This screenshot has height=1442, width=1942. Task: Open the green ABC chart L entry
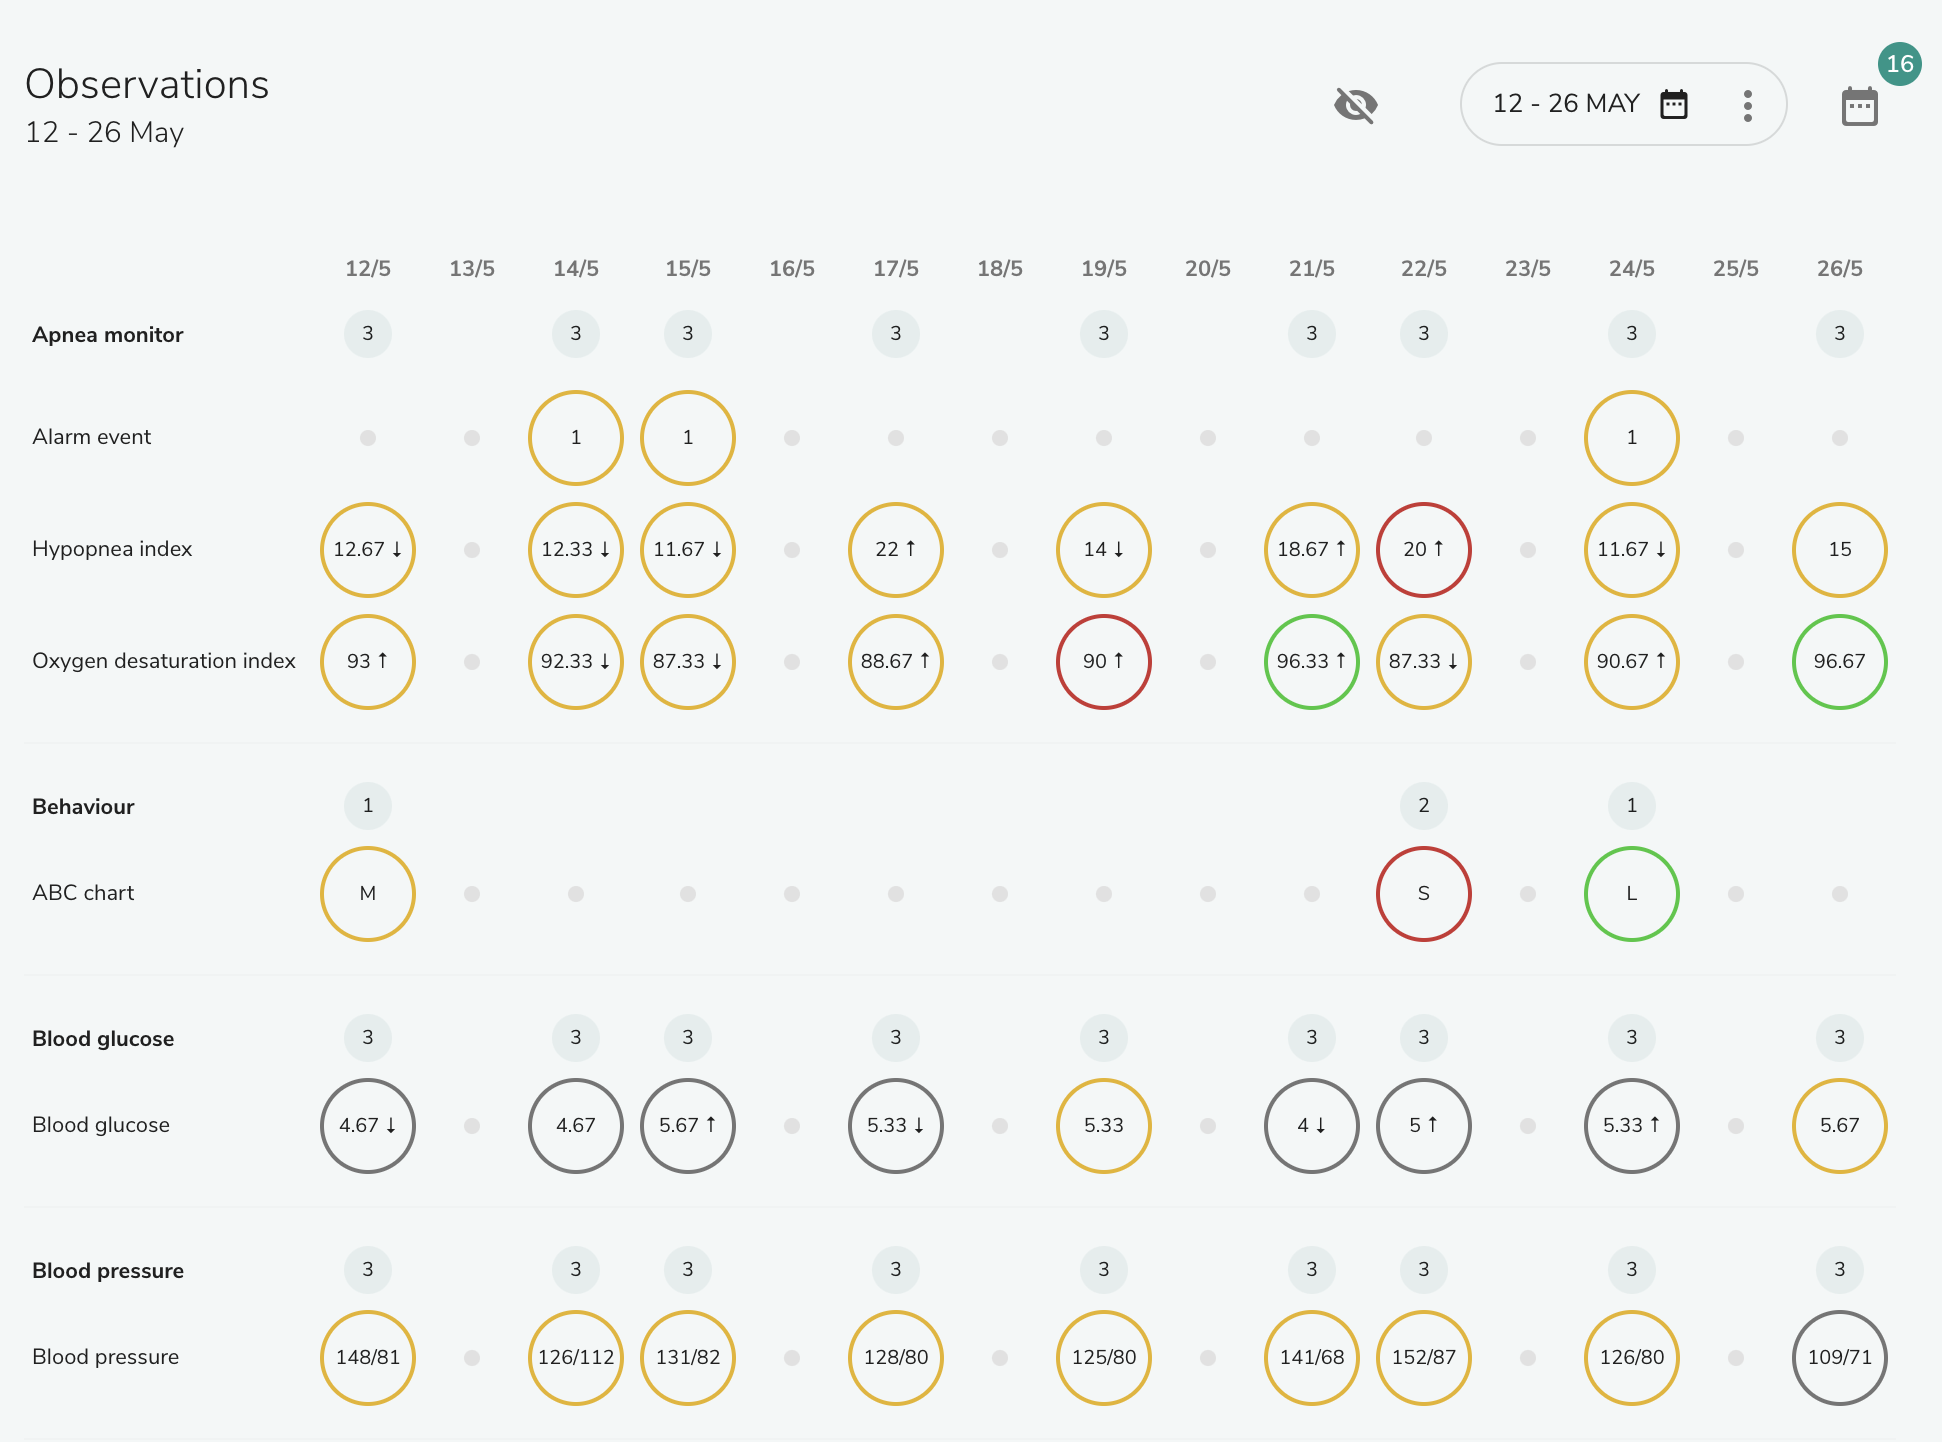[x=1632, y=893]
